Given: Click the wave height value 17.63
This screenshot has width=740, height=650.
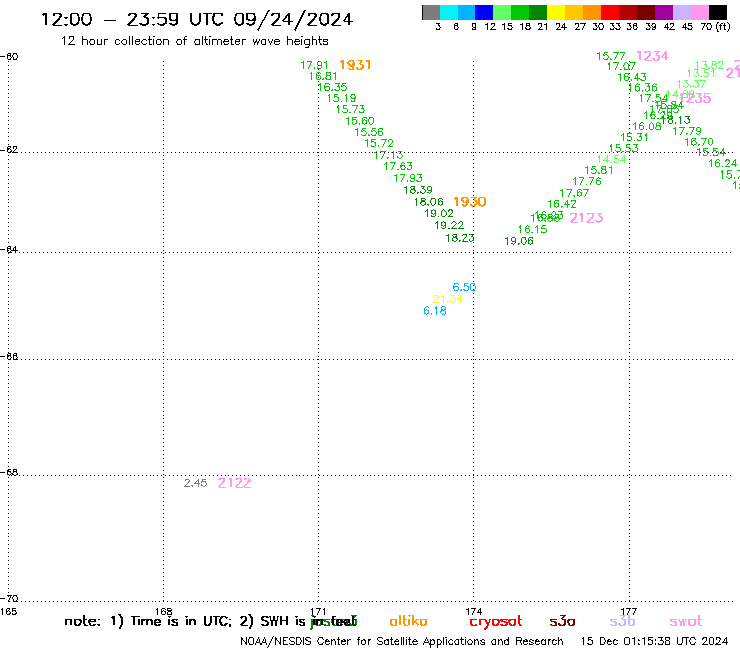Looking at the screenshot, I should pyautogui.click(x=398, y=167).
